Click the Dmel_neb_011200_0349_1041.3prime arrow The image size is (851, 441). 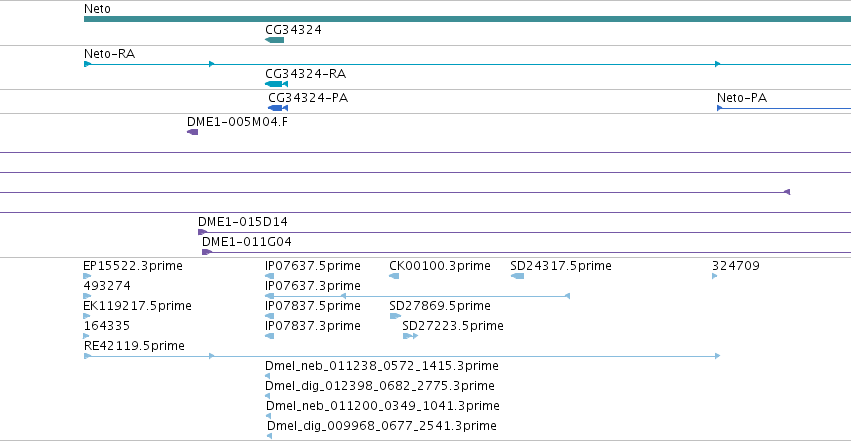269,416
